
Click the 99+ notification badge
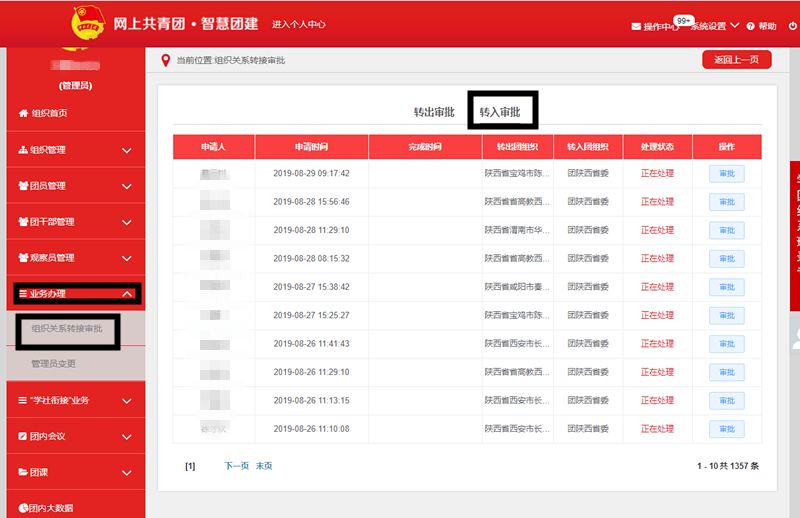coord(683,20)
